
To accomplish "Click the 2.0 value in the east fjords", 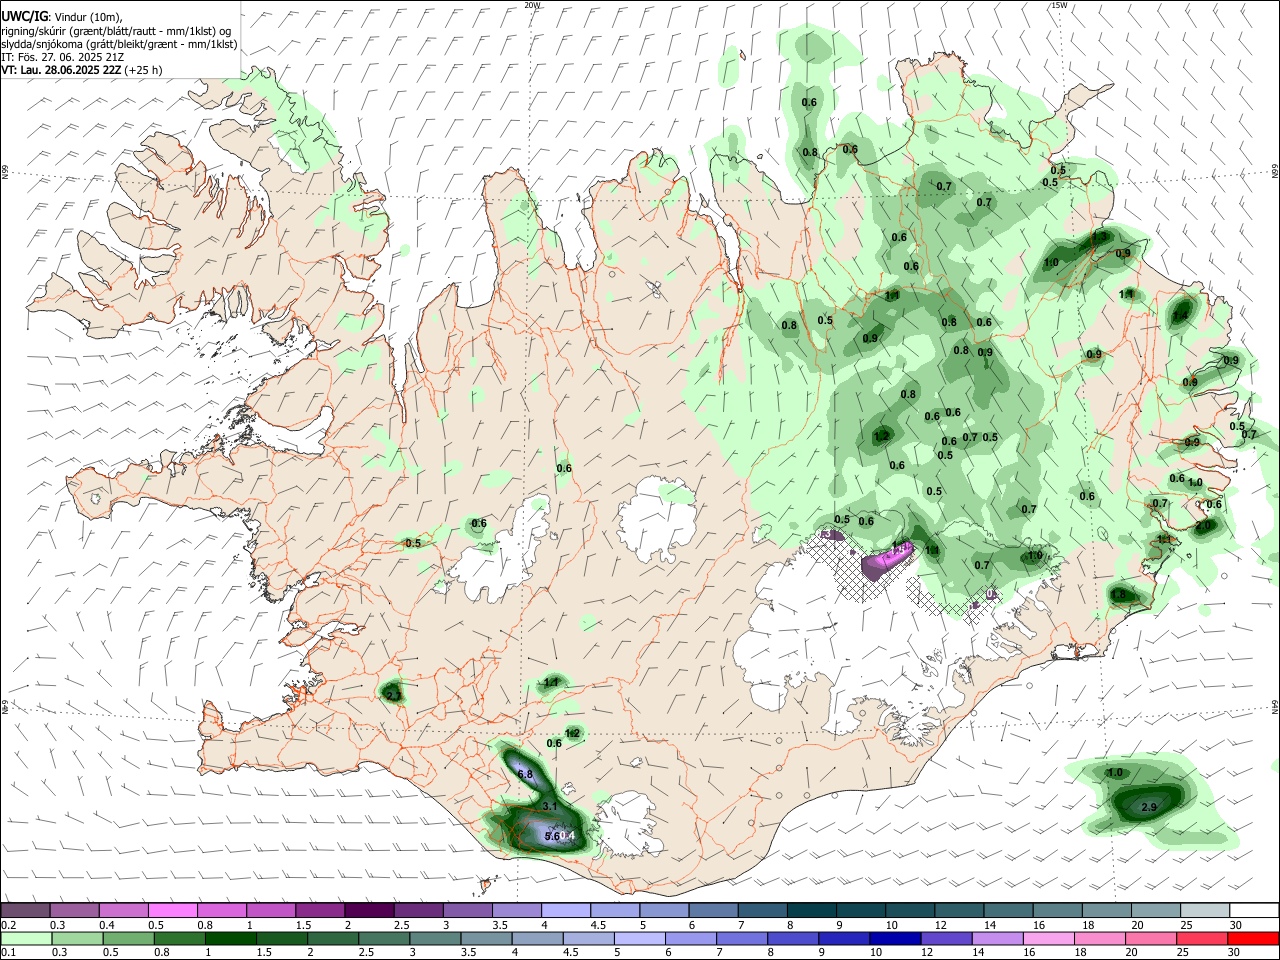I will pyautogui.click(x=1203, y=525).
